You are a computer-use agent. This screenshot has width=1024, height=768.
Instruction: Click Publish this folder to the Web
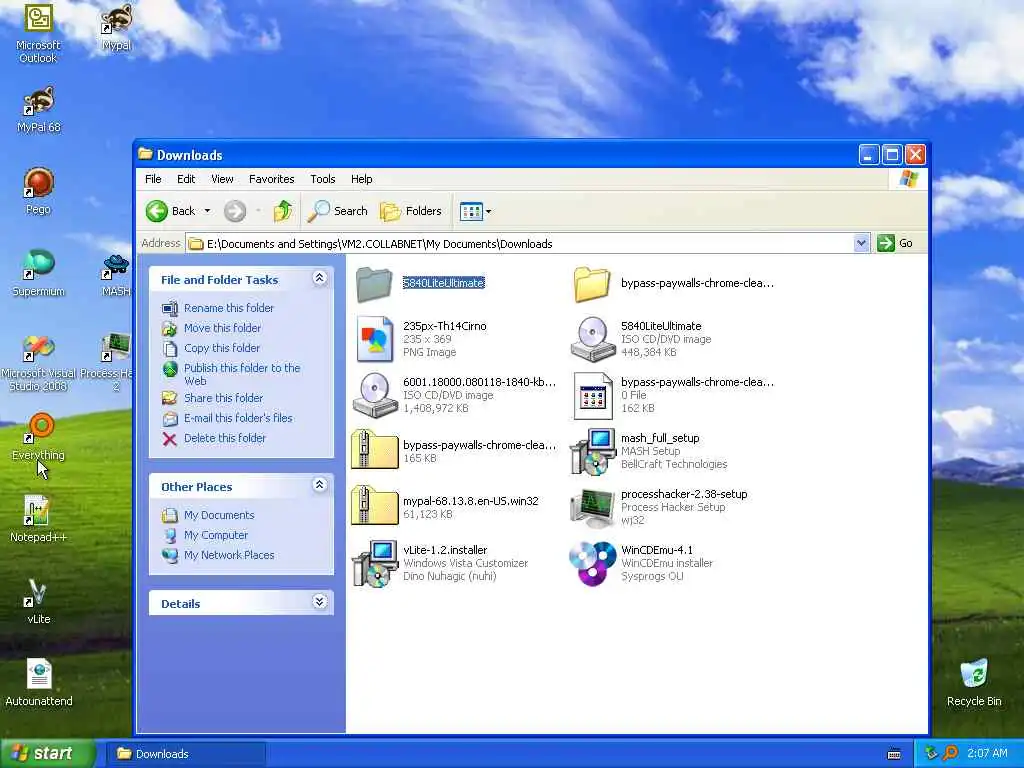(x=242, y=374)
